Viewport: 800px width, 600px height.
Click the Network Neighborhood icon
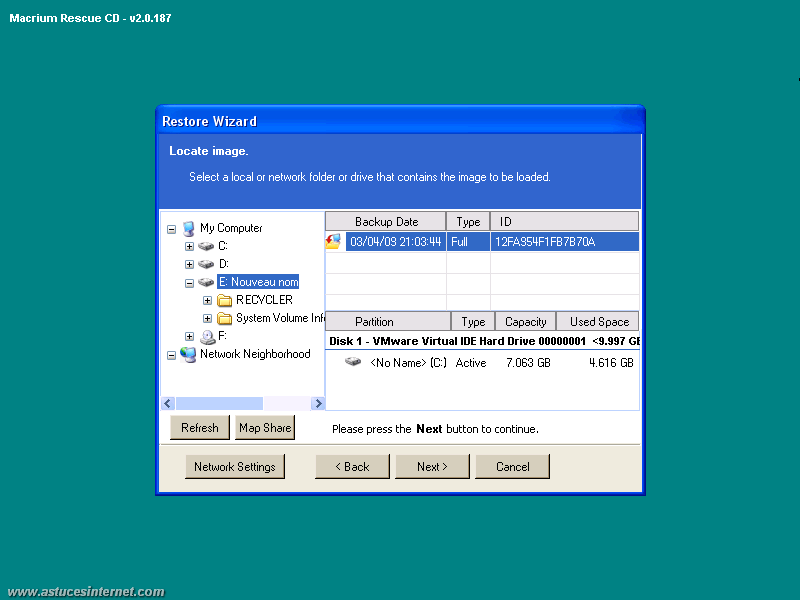188,355
